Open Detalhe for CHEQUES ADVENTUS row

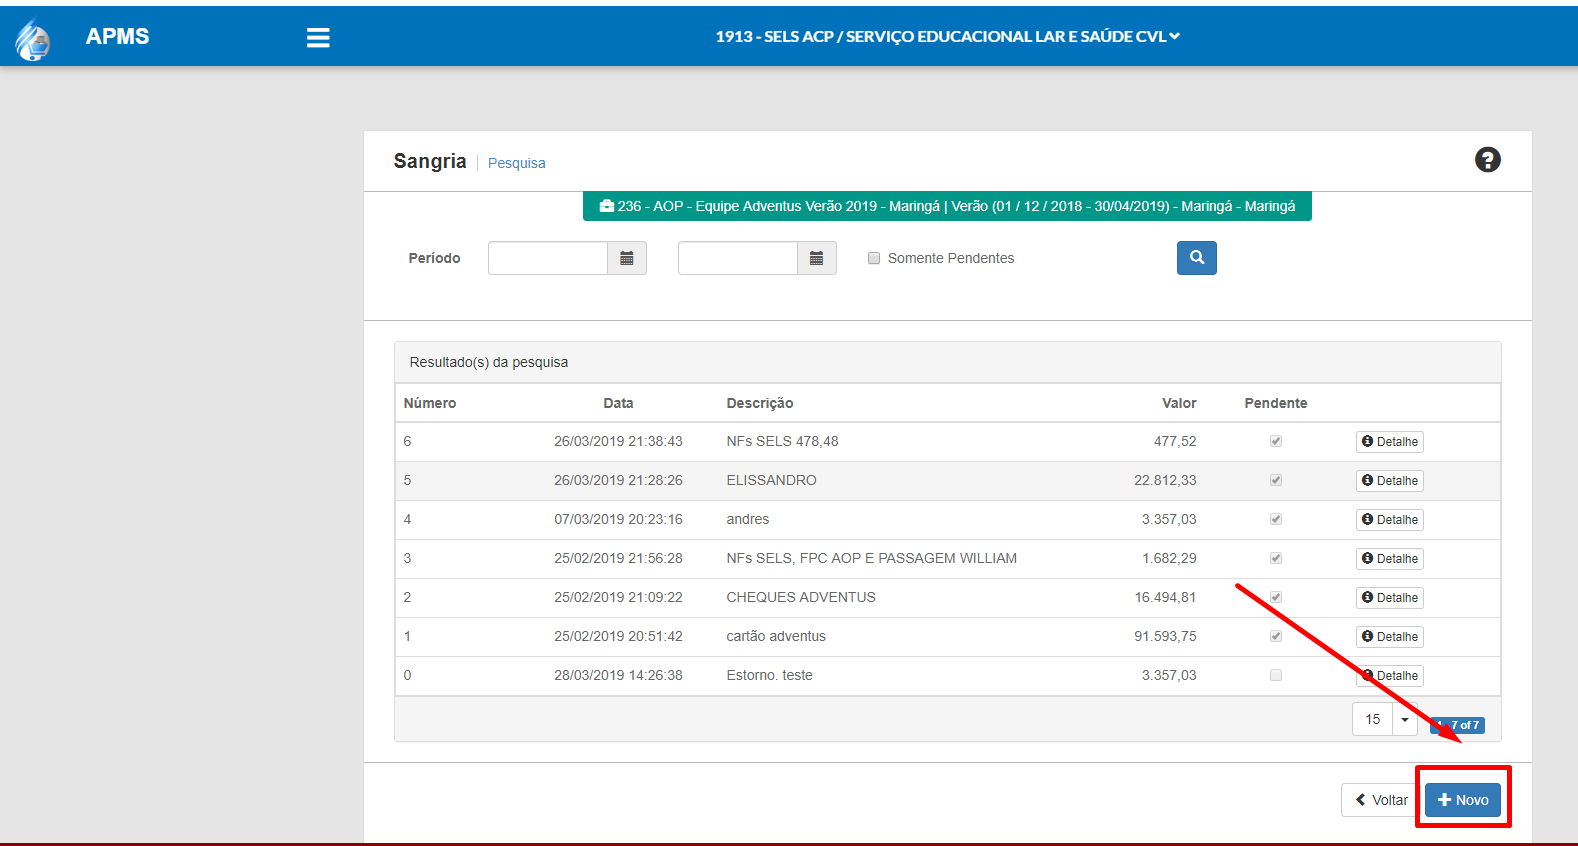tap(1389, 598)
